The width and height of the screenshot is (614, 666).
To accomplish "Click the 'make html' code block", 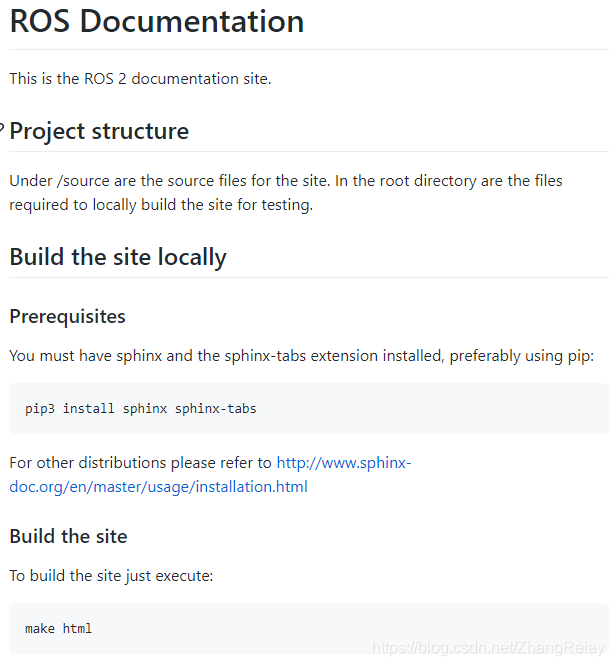I will click(309, 628).
